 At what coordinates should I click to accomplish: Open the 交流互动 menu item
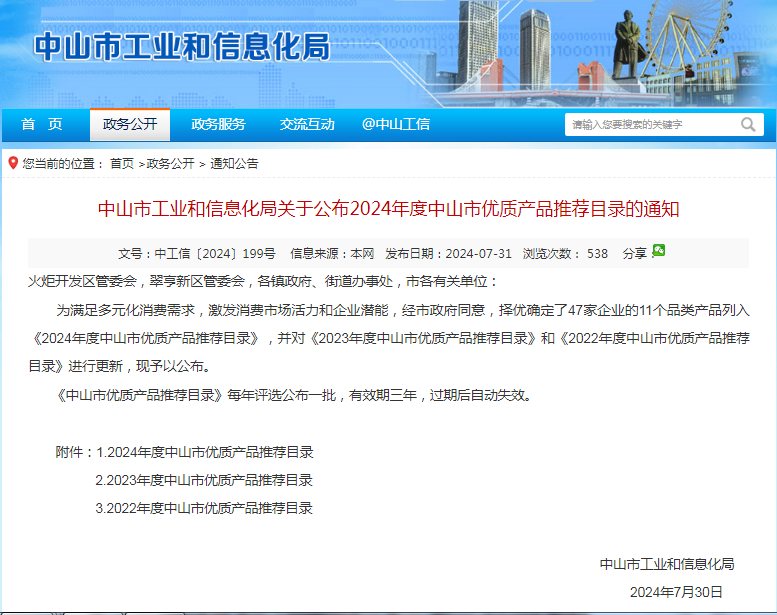(307, 124)
